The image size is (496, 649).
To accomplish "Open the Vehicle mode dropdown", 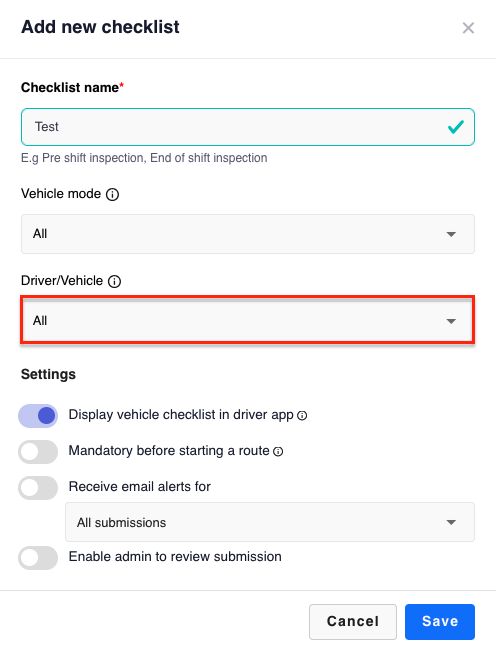I will (x=248, y=234).
